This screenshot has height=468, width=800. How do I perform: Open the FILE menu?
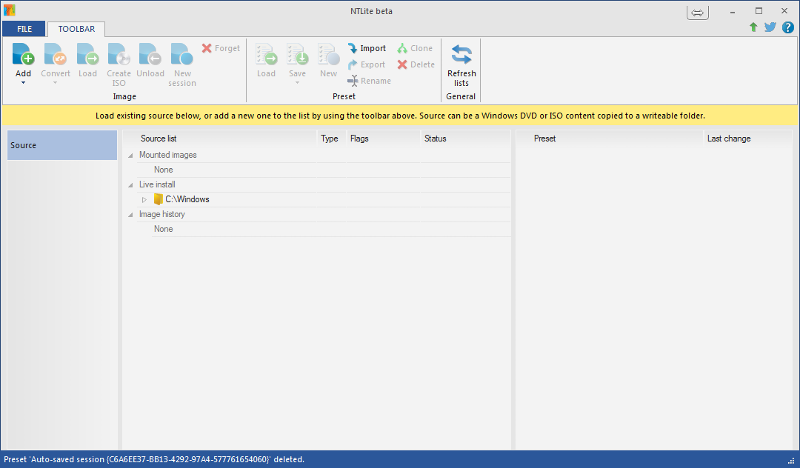(x=24, y=29)
